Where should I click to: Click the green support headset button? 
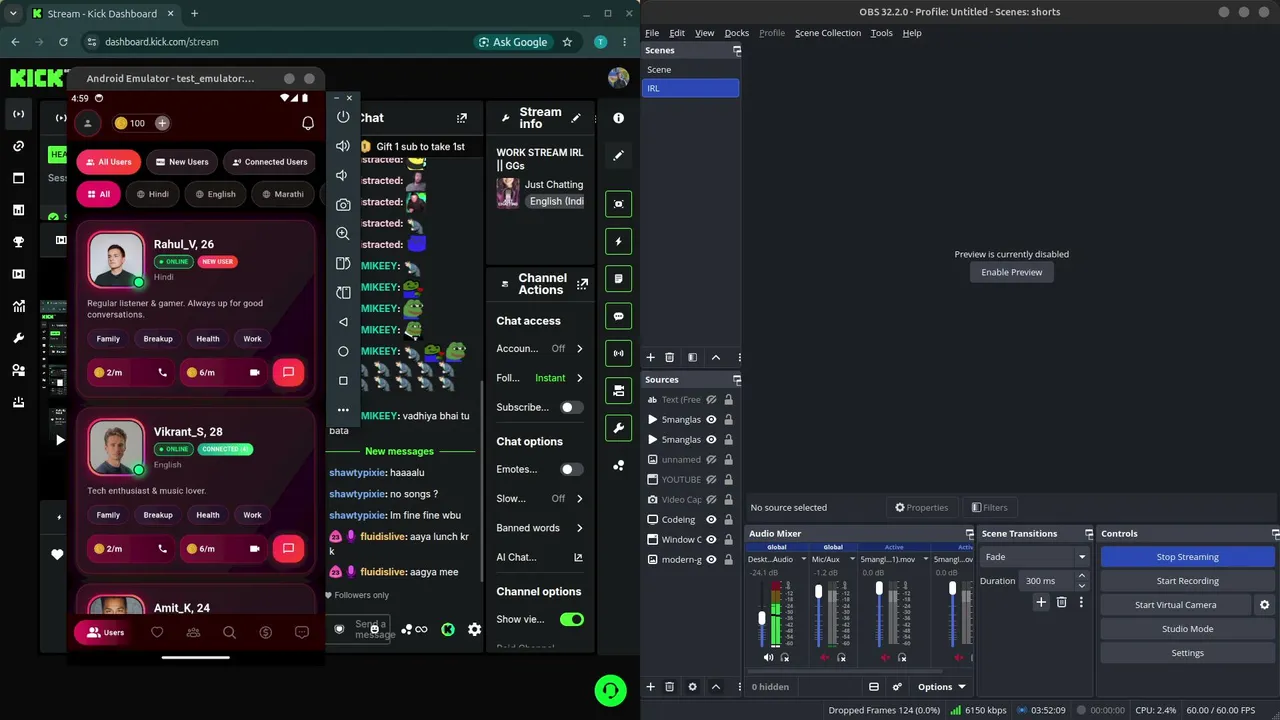click(610, 689)
